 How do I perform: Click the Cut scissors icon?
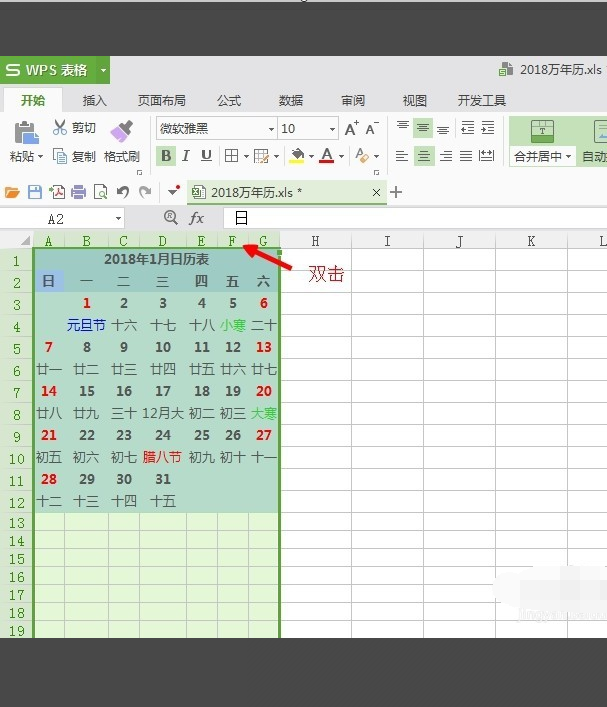tap(60, 128)
